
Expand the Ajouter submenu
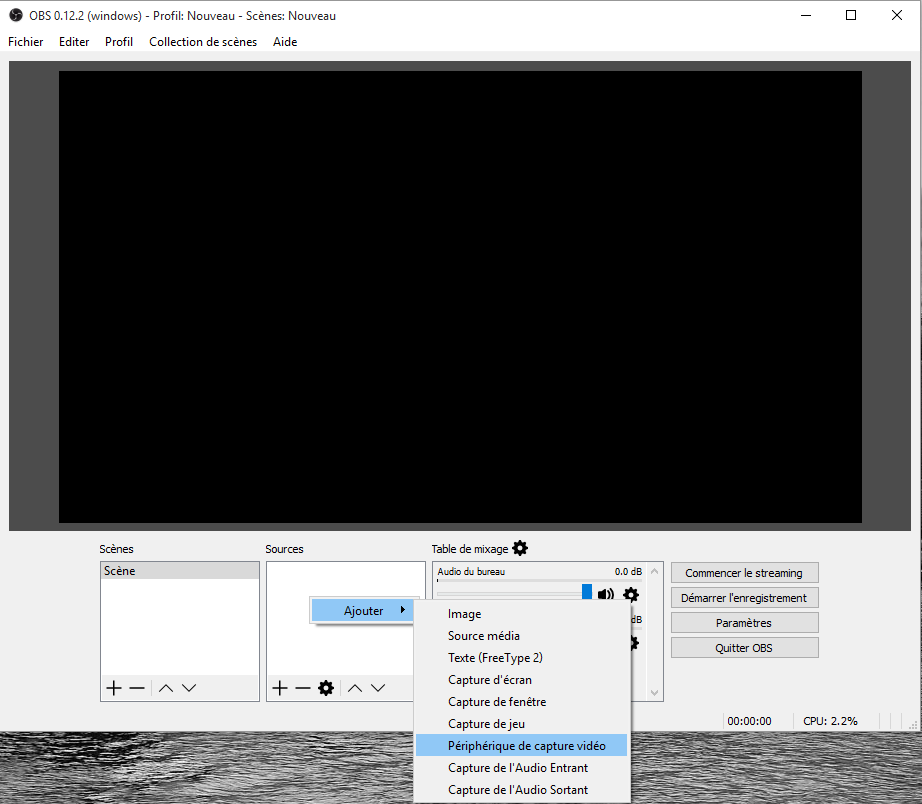click(x=363, y=611)
